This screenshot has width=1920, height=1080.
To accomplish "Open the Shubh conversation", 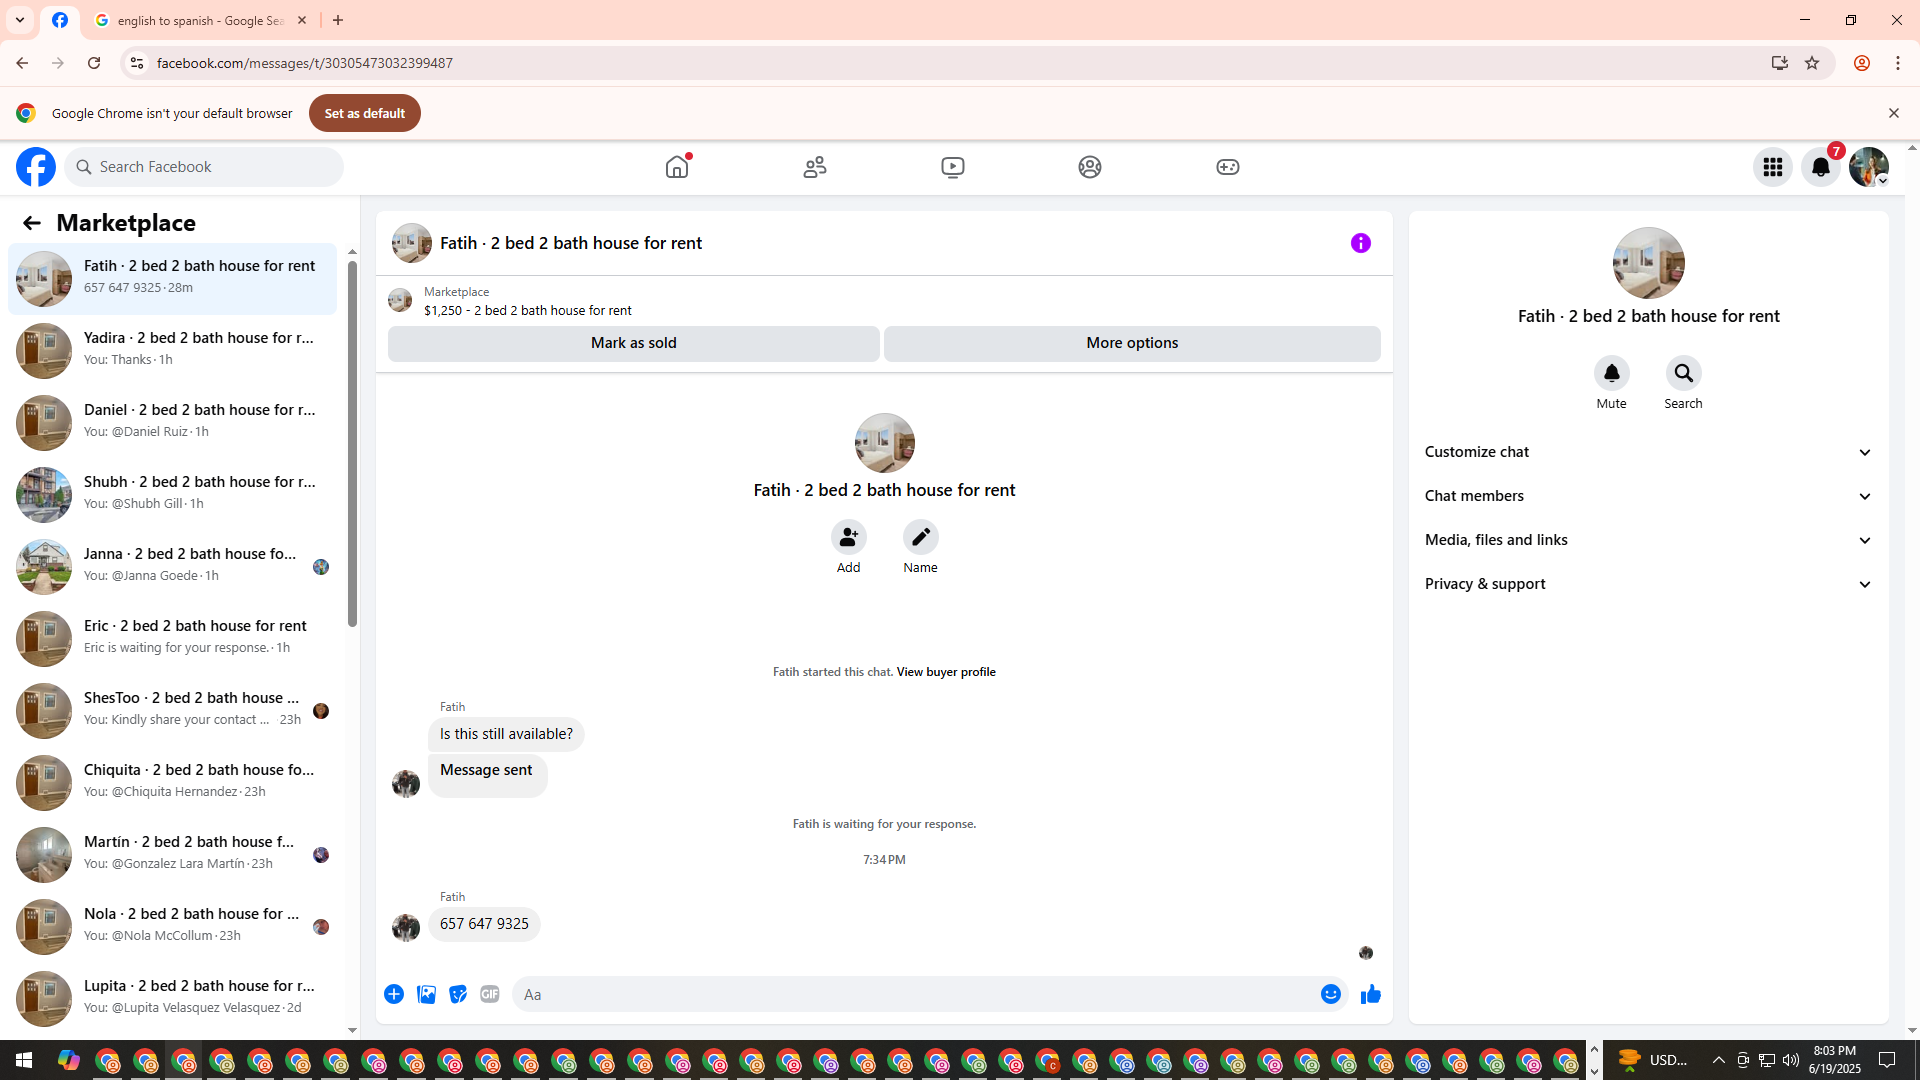I will click(x=173, y=495).
